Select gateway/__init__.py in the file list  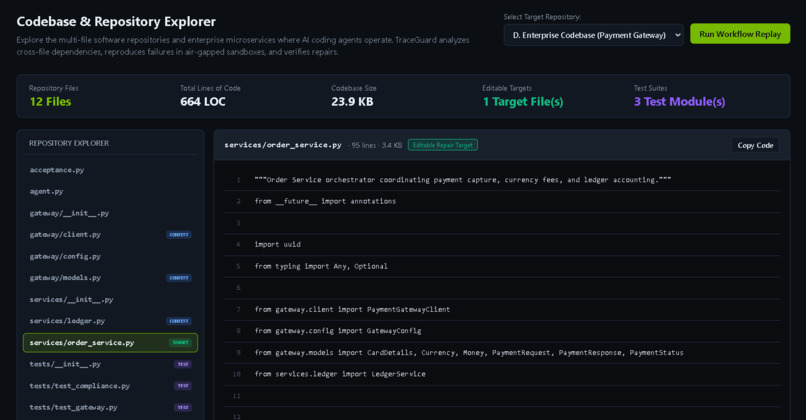[x=110, y=213]
